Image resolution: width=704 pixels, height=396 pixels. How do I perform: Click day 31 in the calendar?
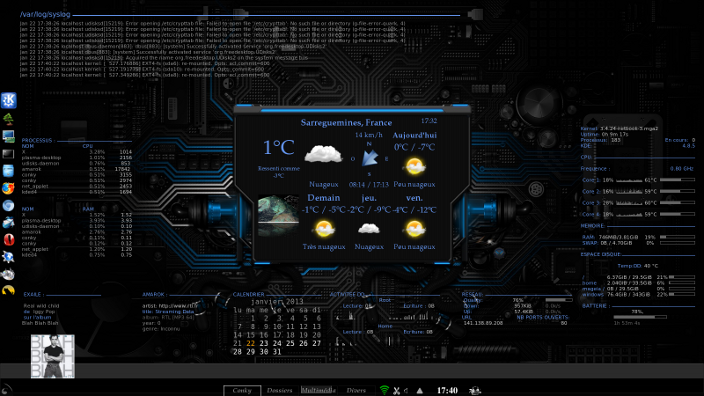coord(277,352)
